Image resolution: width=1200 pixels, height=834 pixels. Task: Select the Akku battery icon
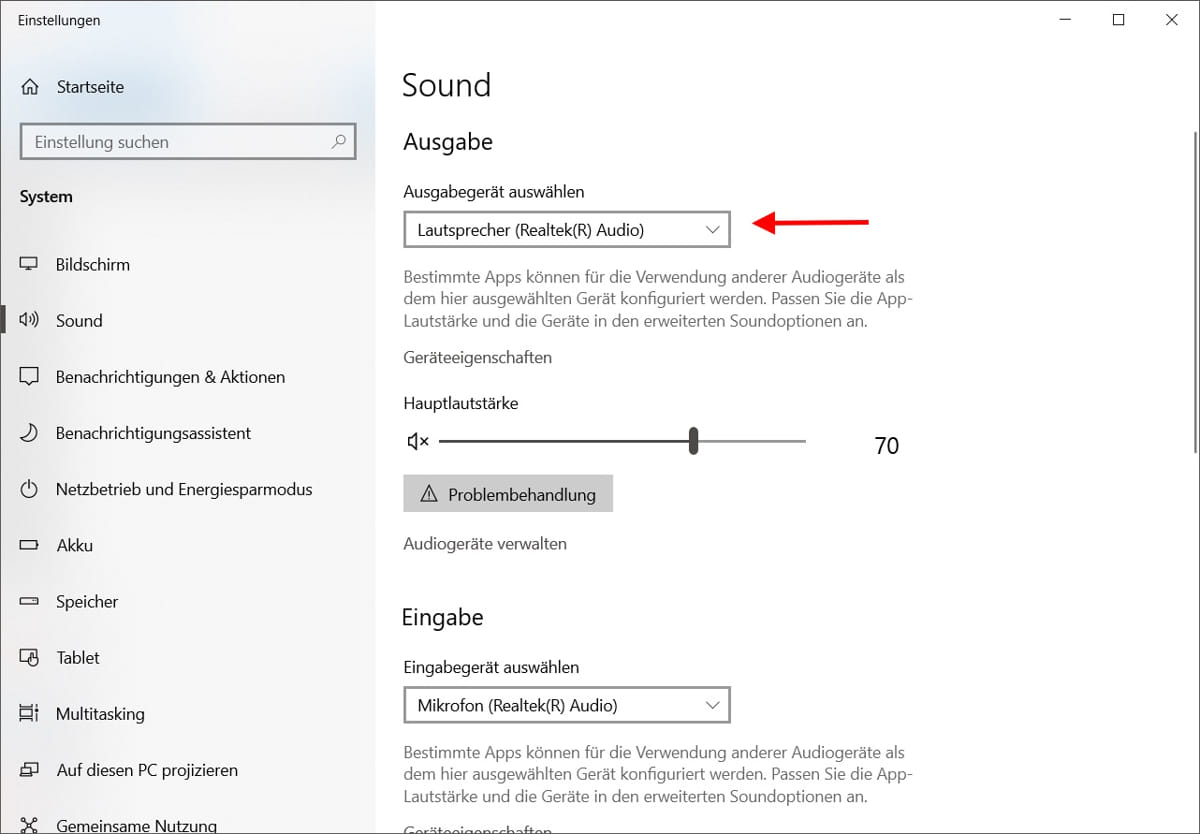[30, 545]
